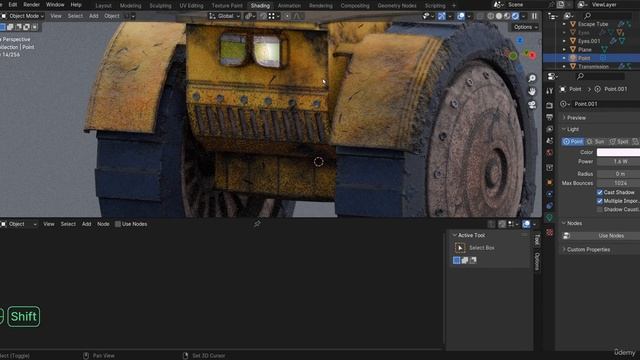Click the new scene icon beside Scene field
The height and width of the screenshot is (360, 640).
560,5
